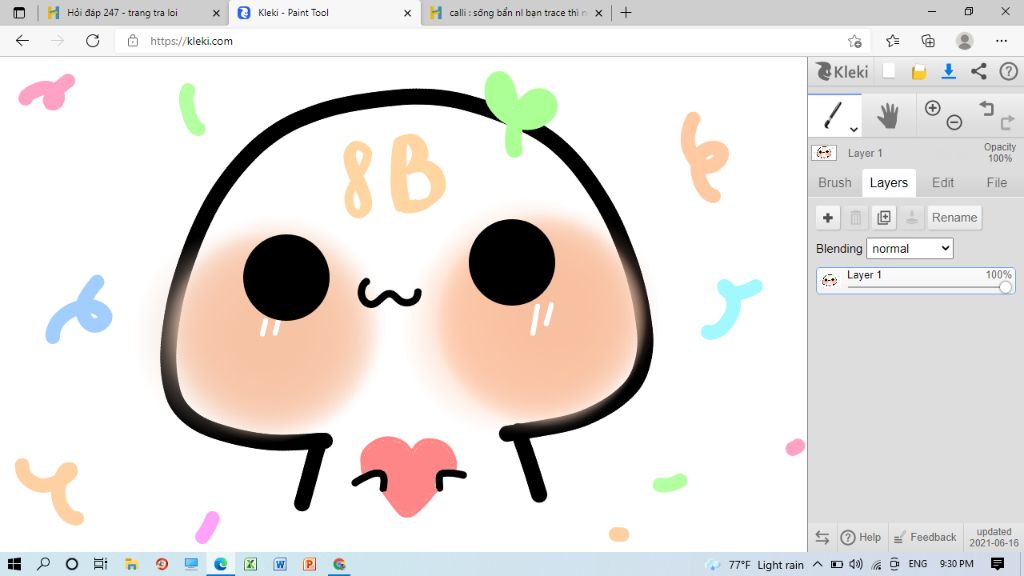Open the Help link at the bottom
This screenshot has height=576, width=1024.
tap(861, 537)
